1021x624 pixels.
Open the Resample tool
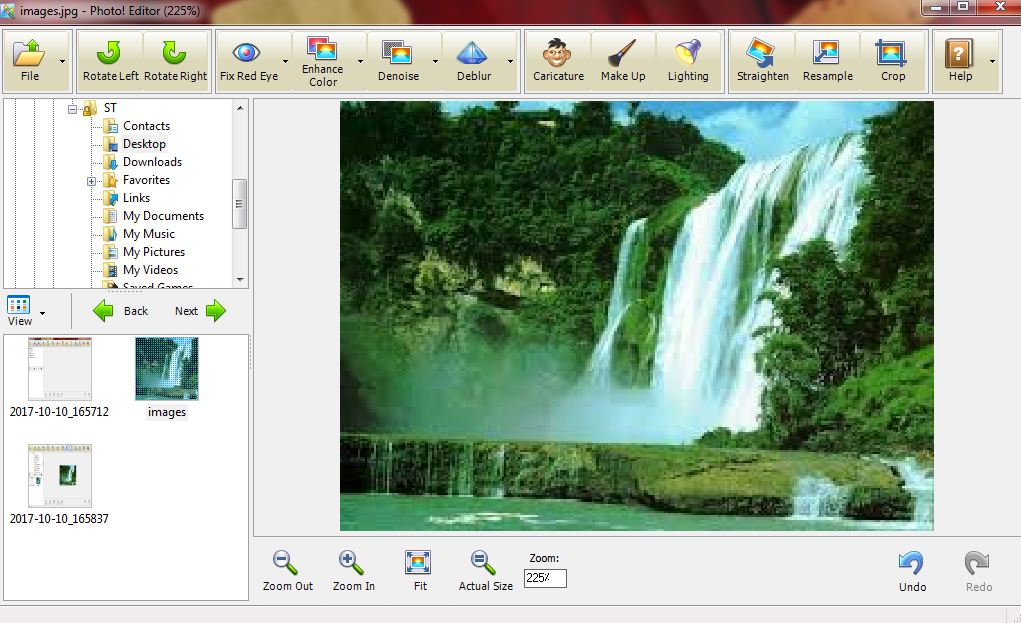(x=828, y=61)
